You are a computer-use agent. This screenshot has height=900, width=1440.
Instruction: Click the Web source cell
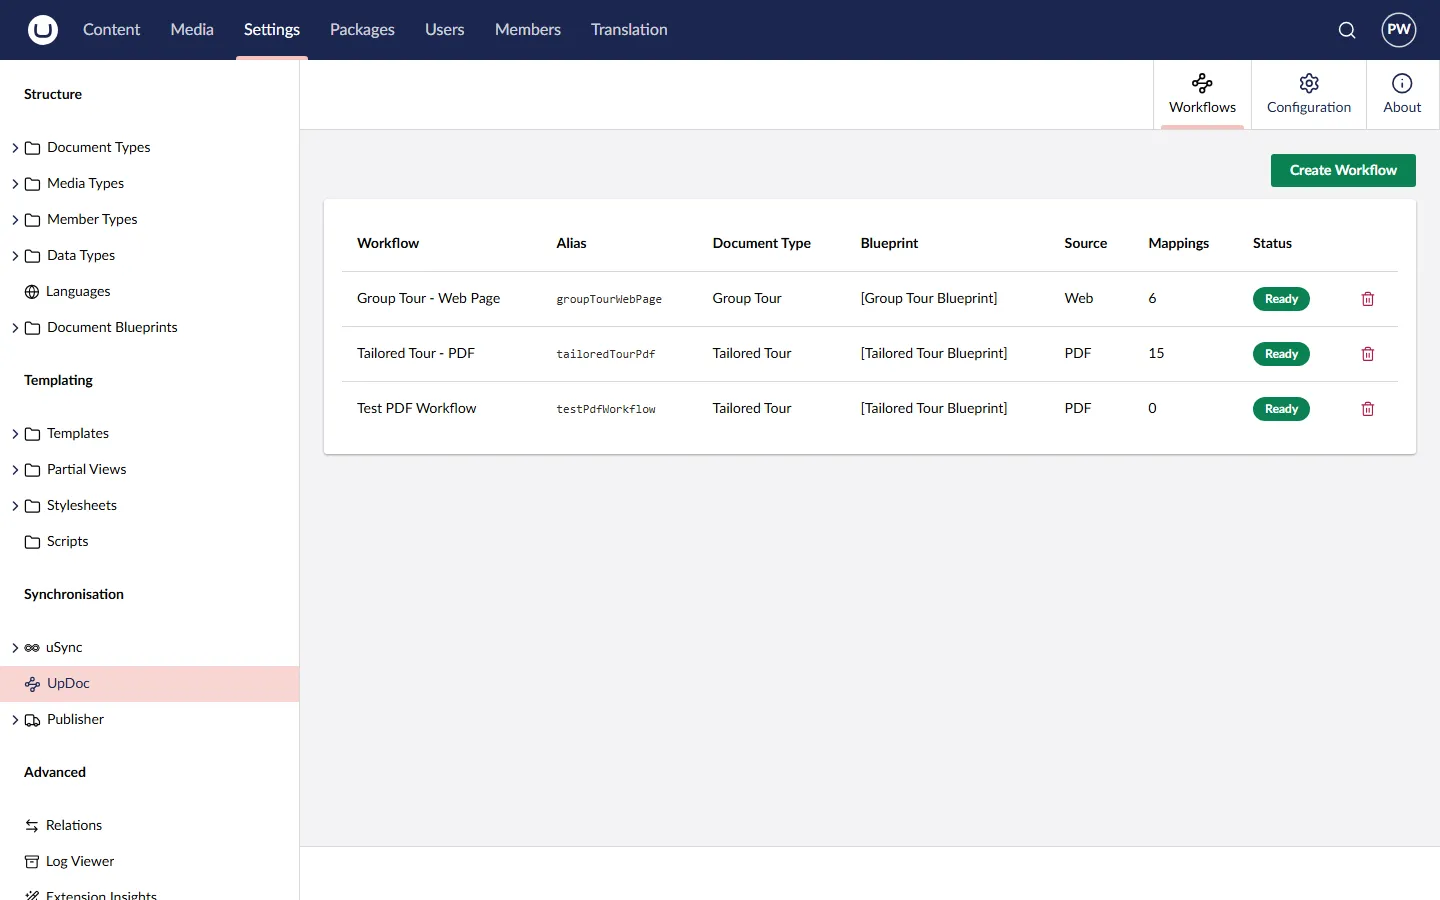tap(1079, 299)
